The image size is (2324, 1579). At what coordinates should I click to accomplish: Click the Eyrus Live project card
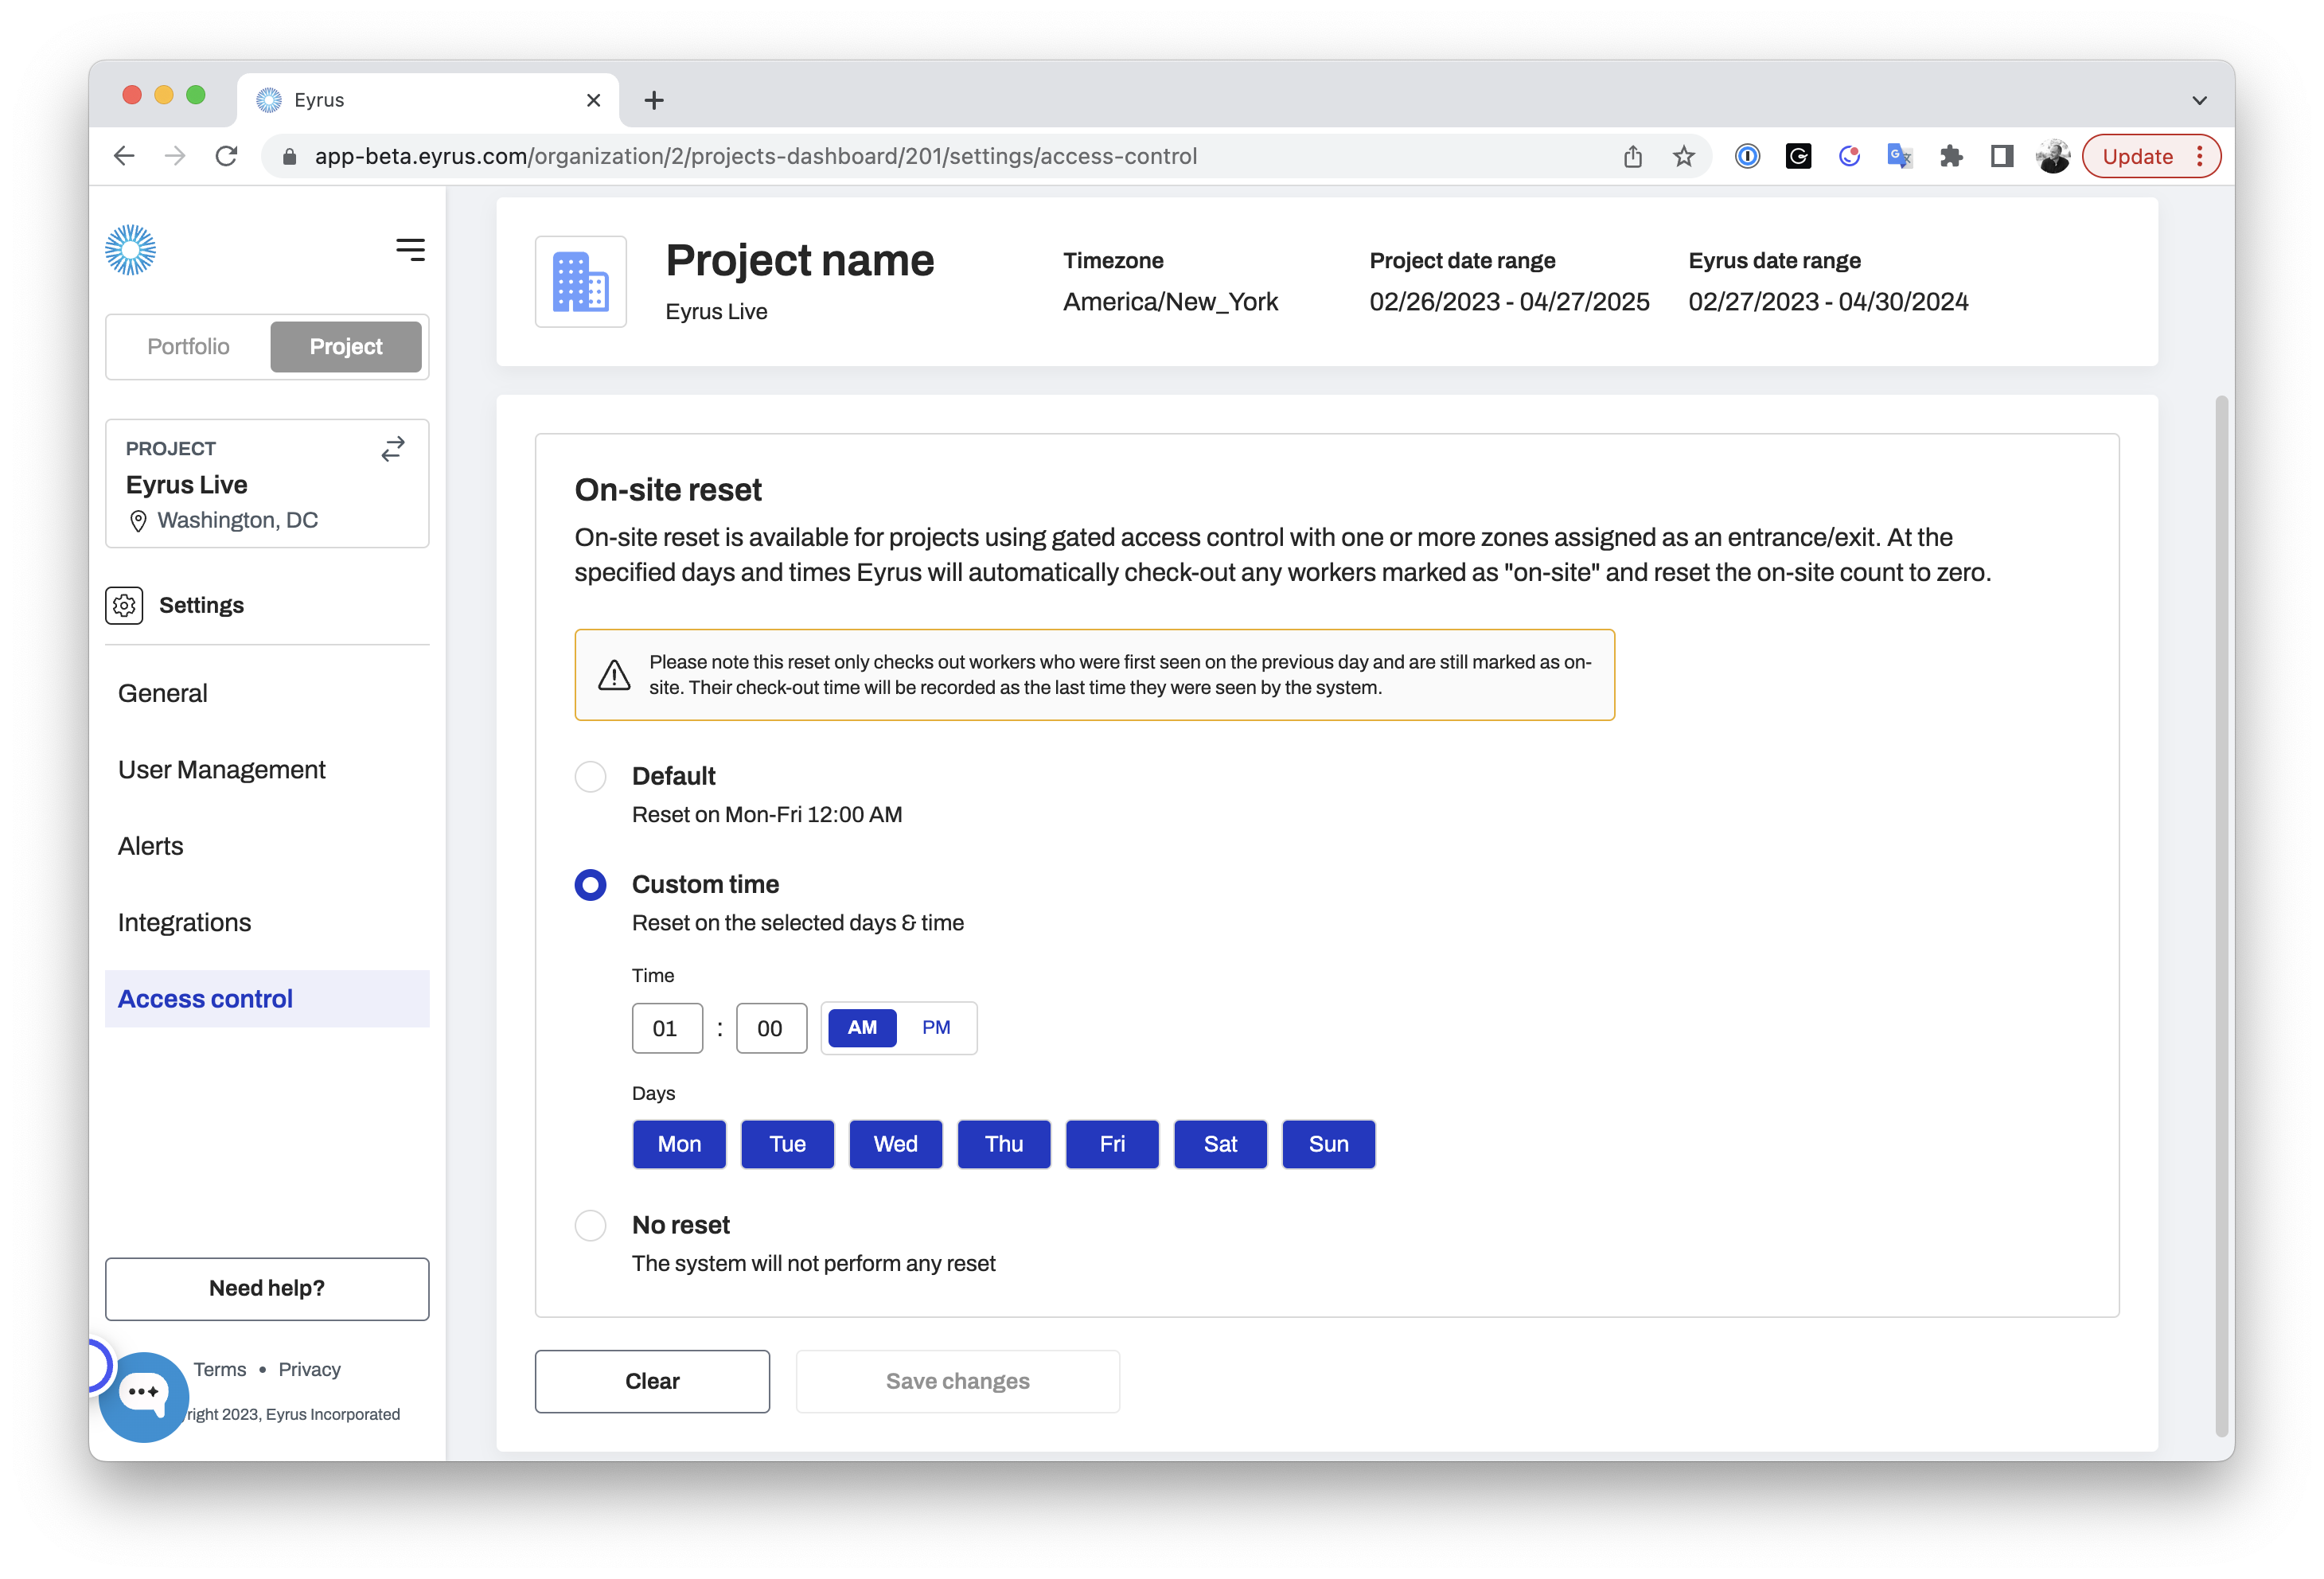[x=267, y=484]
